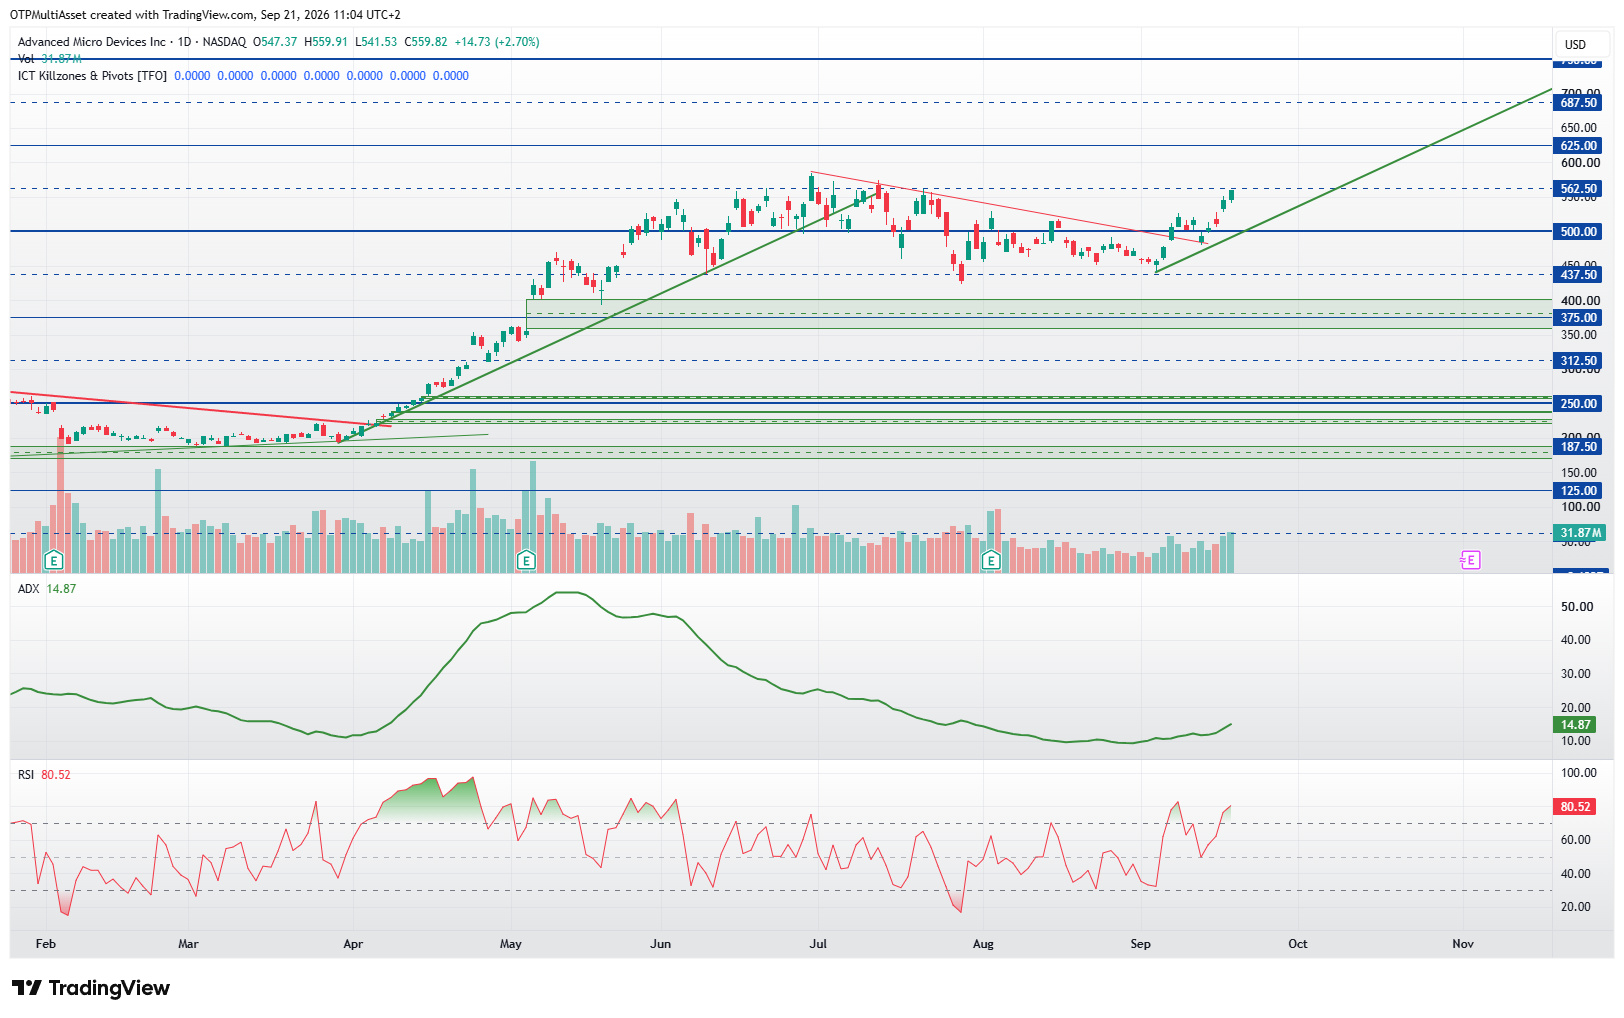Click the Aug label on the time axis
The width and height of the screenshot is (1624, 1018).
[983, 944]
